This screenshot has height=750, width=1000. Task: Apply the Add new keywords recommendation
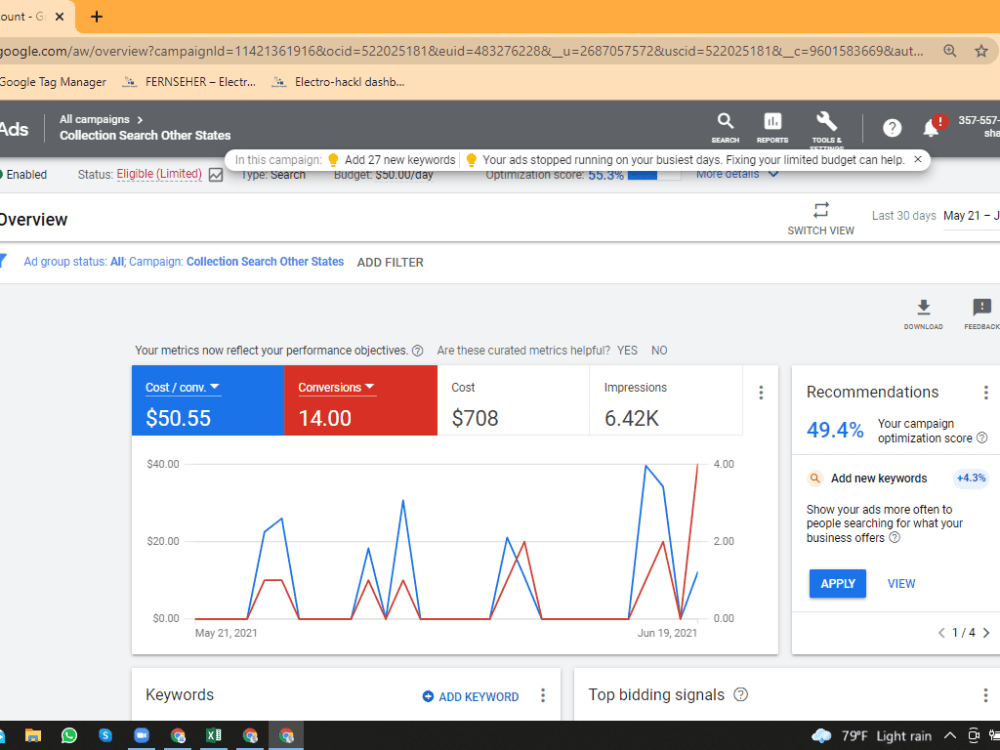[837, 584]
